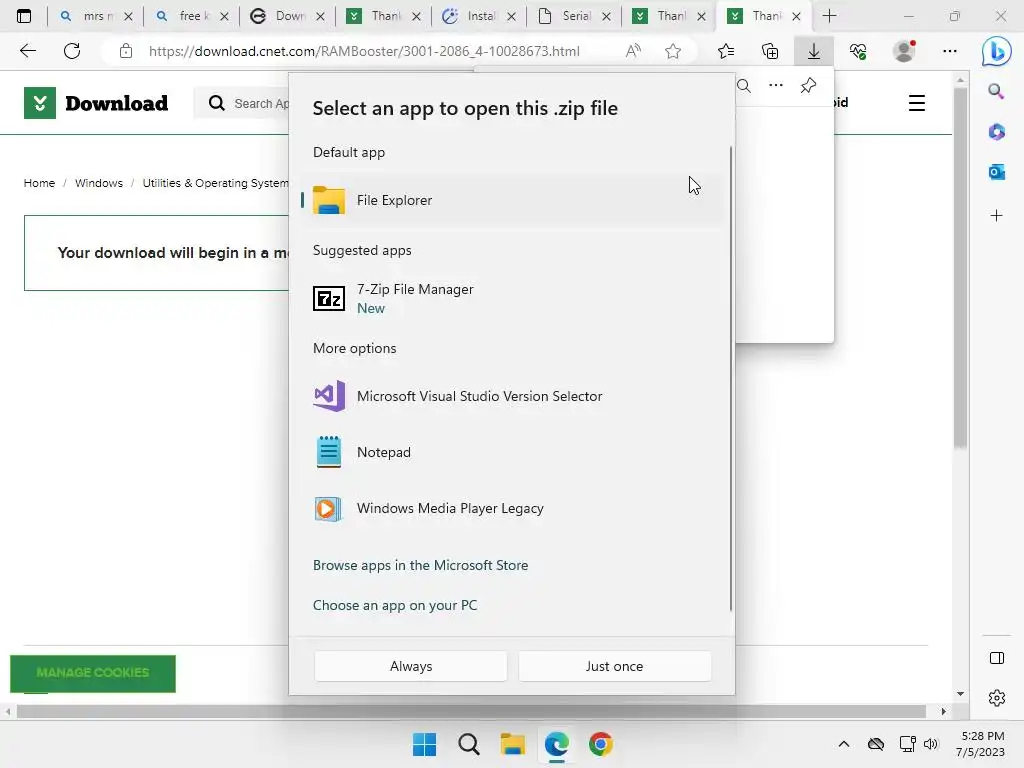Open the Edge Downloads toolbar button

814,51
